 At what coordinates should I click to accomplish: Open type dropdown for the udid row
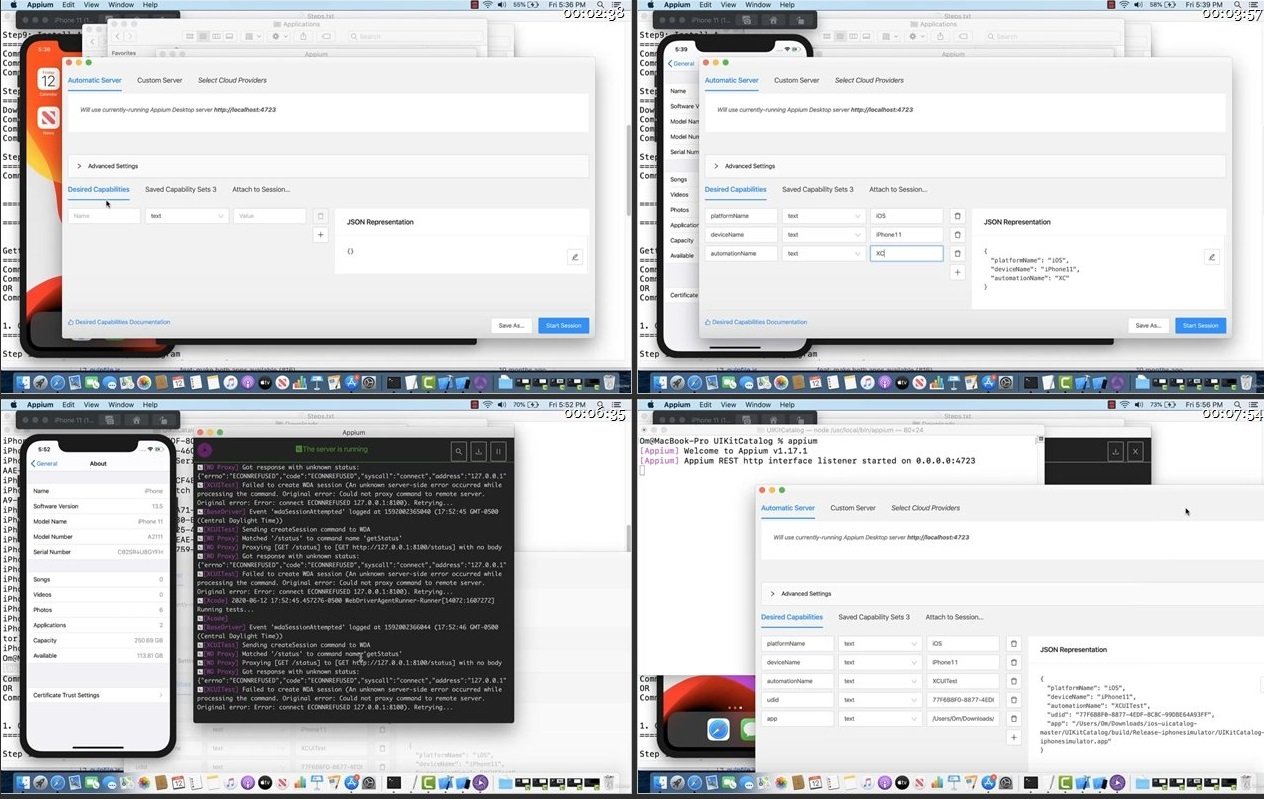(880, 700)
